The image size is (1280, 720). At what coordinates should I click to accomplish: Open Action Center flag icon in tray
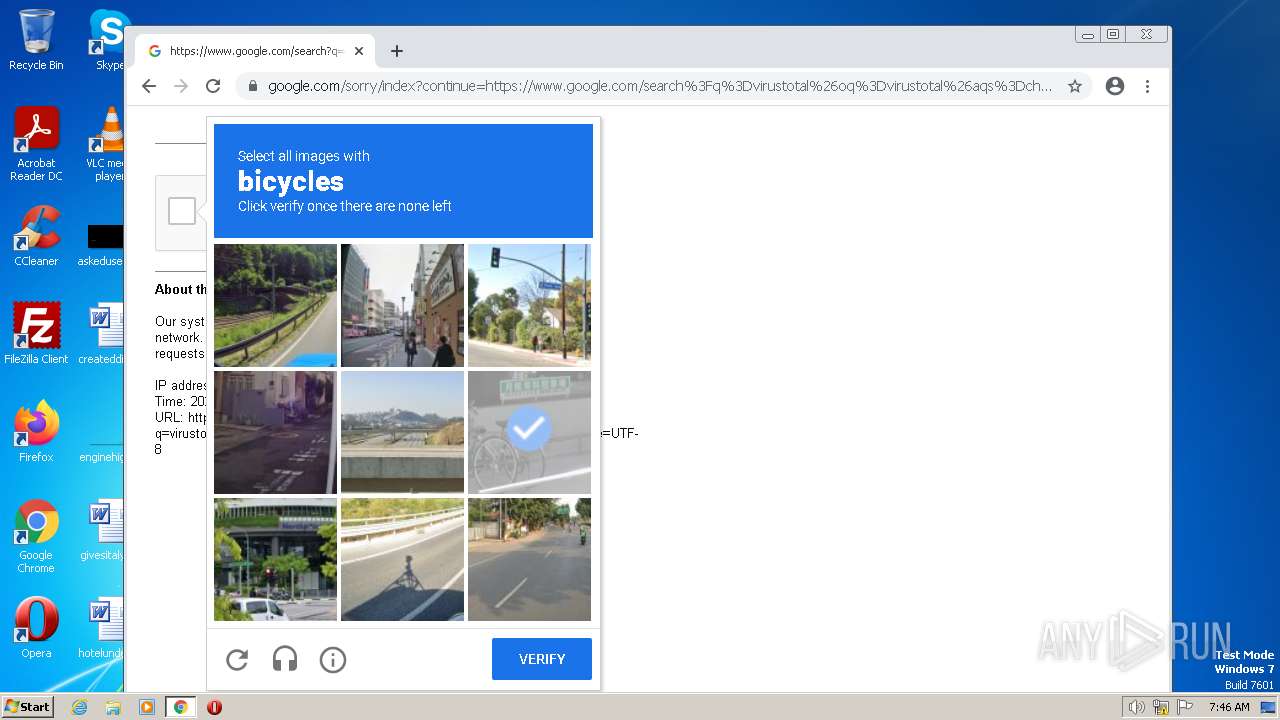coord(1186,707)
